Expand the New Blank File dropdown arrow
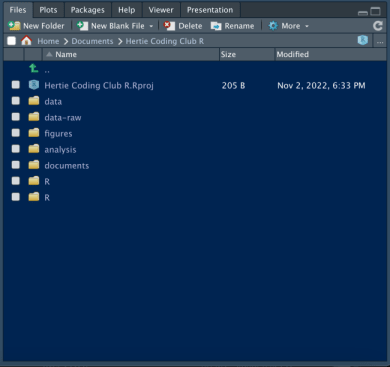390x367 pixels. [151, 26]
